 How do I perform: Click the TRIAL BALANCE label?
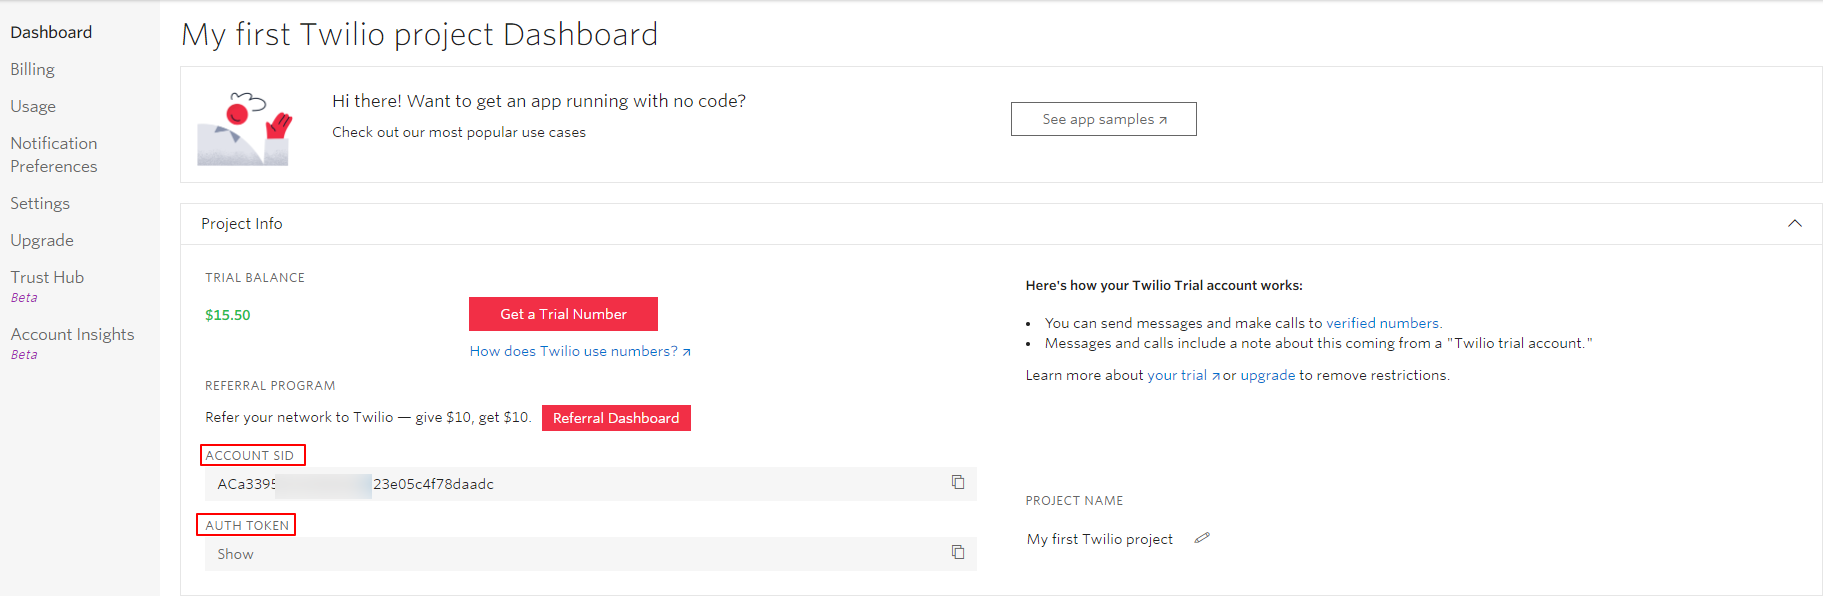tap(255, 278)
